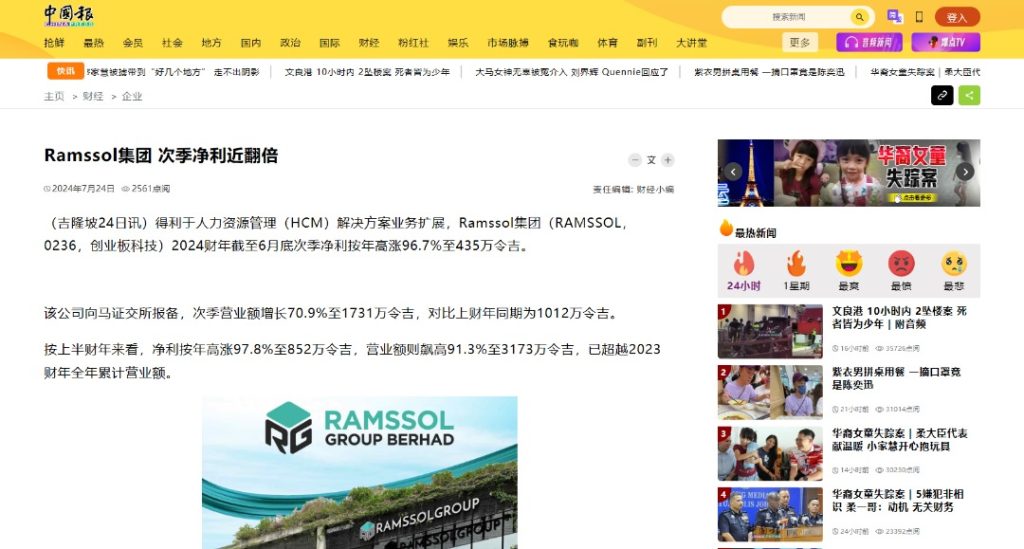Select the crying face 最悲 filter

tap(954, 270)
